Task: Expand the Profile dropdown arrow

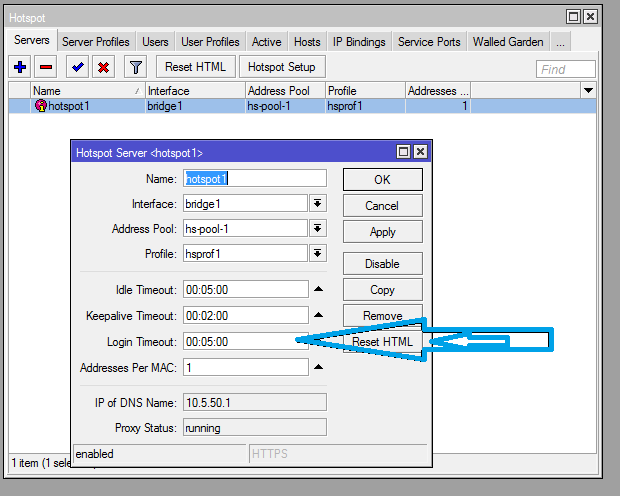Action: point(318,253)
